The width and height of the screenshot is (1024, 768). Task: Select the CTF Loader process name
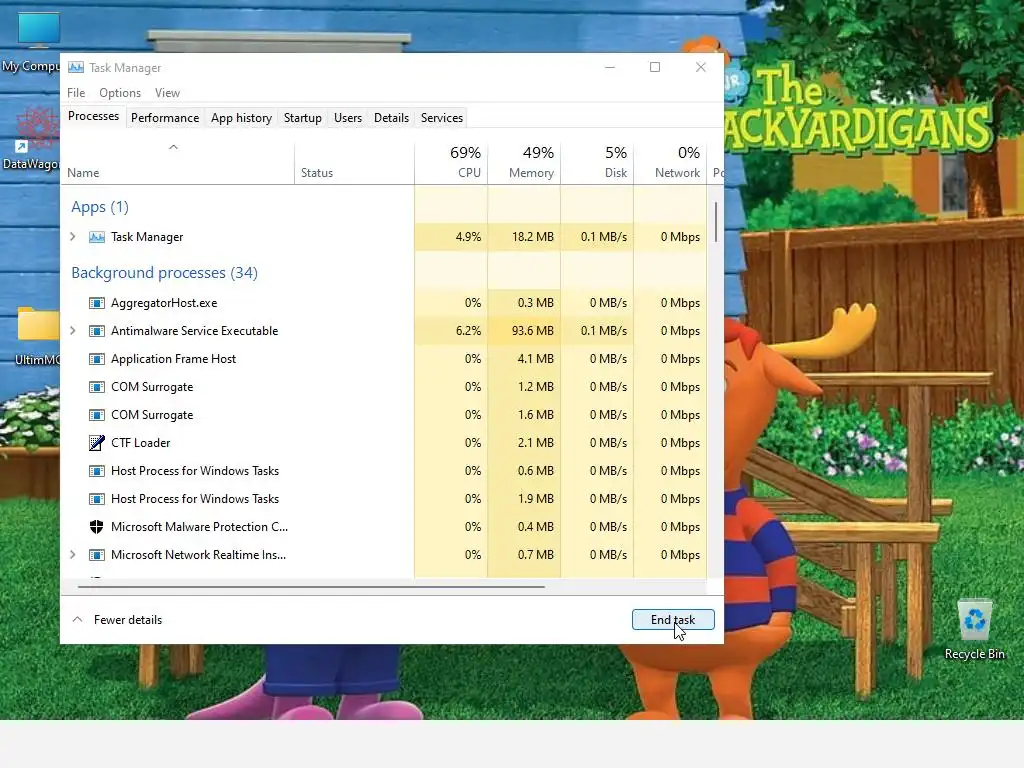(x=140, y=443)
